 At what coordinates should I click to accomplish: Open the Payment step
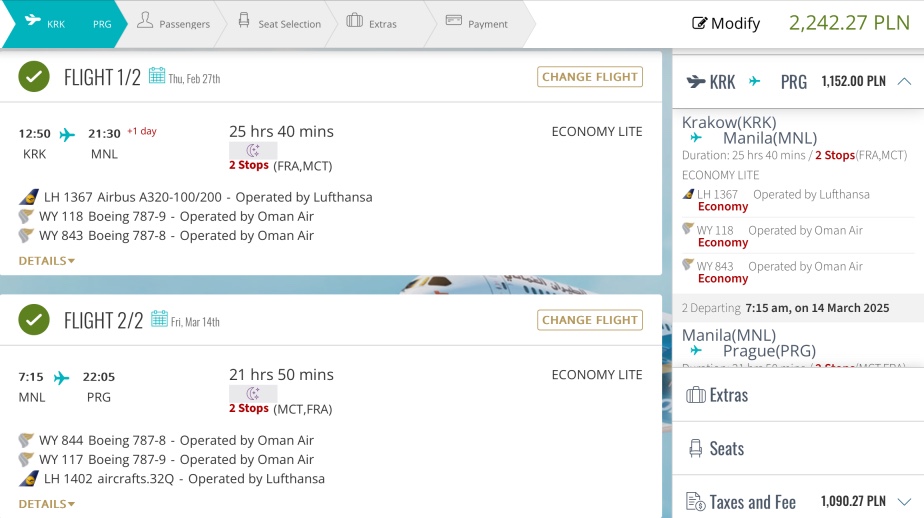pos(477,23)
